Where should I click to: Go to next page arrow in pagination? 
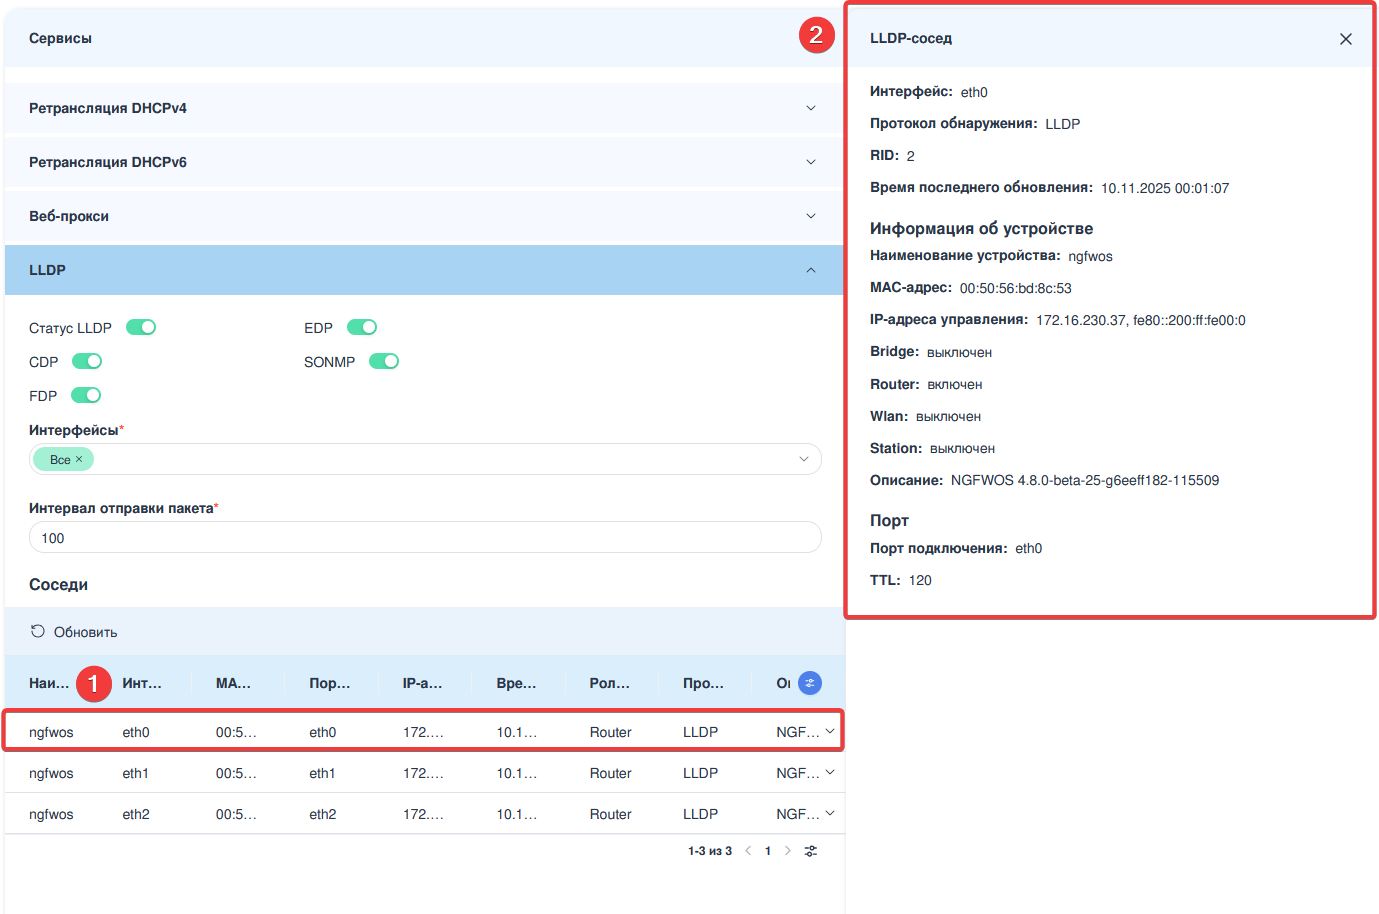[788, 851]
